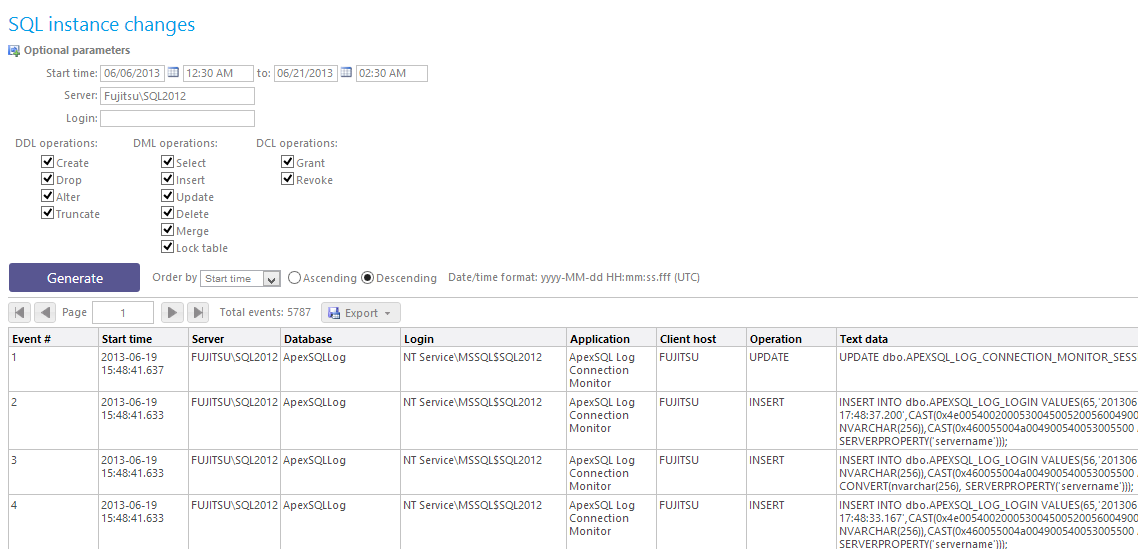Uncheck the Drop operation checkbox
Viewport: 1138px width, 549px height.
tap(48, 179)
